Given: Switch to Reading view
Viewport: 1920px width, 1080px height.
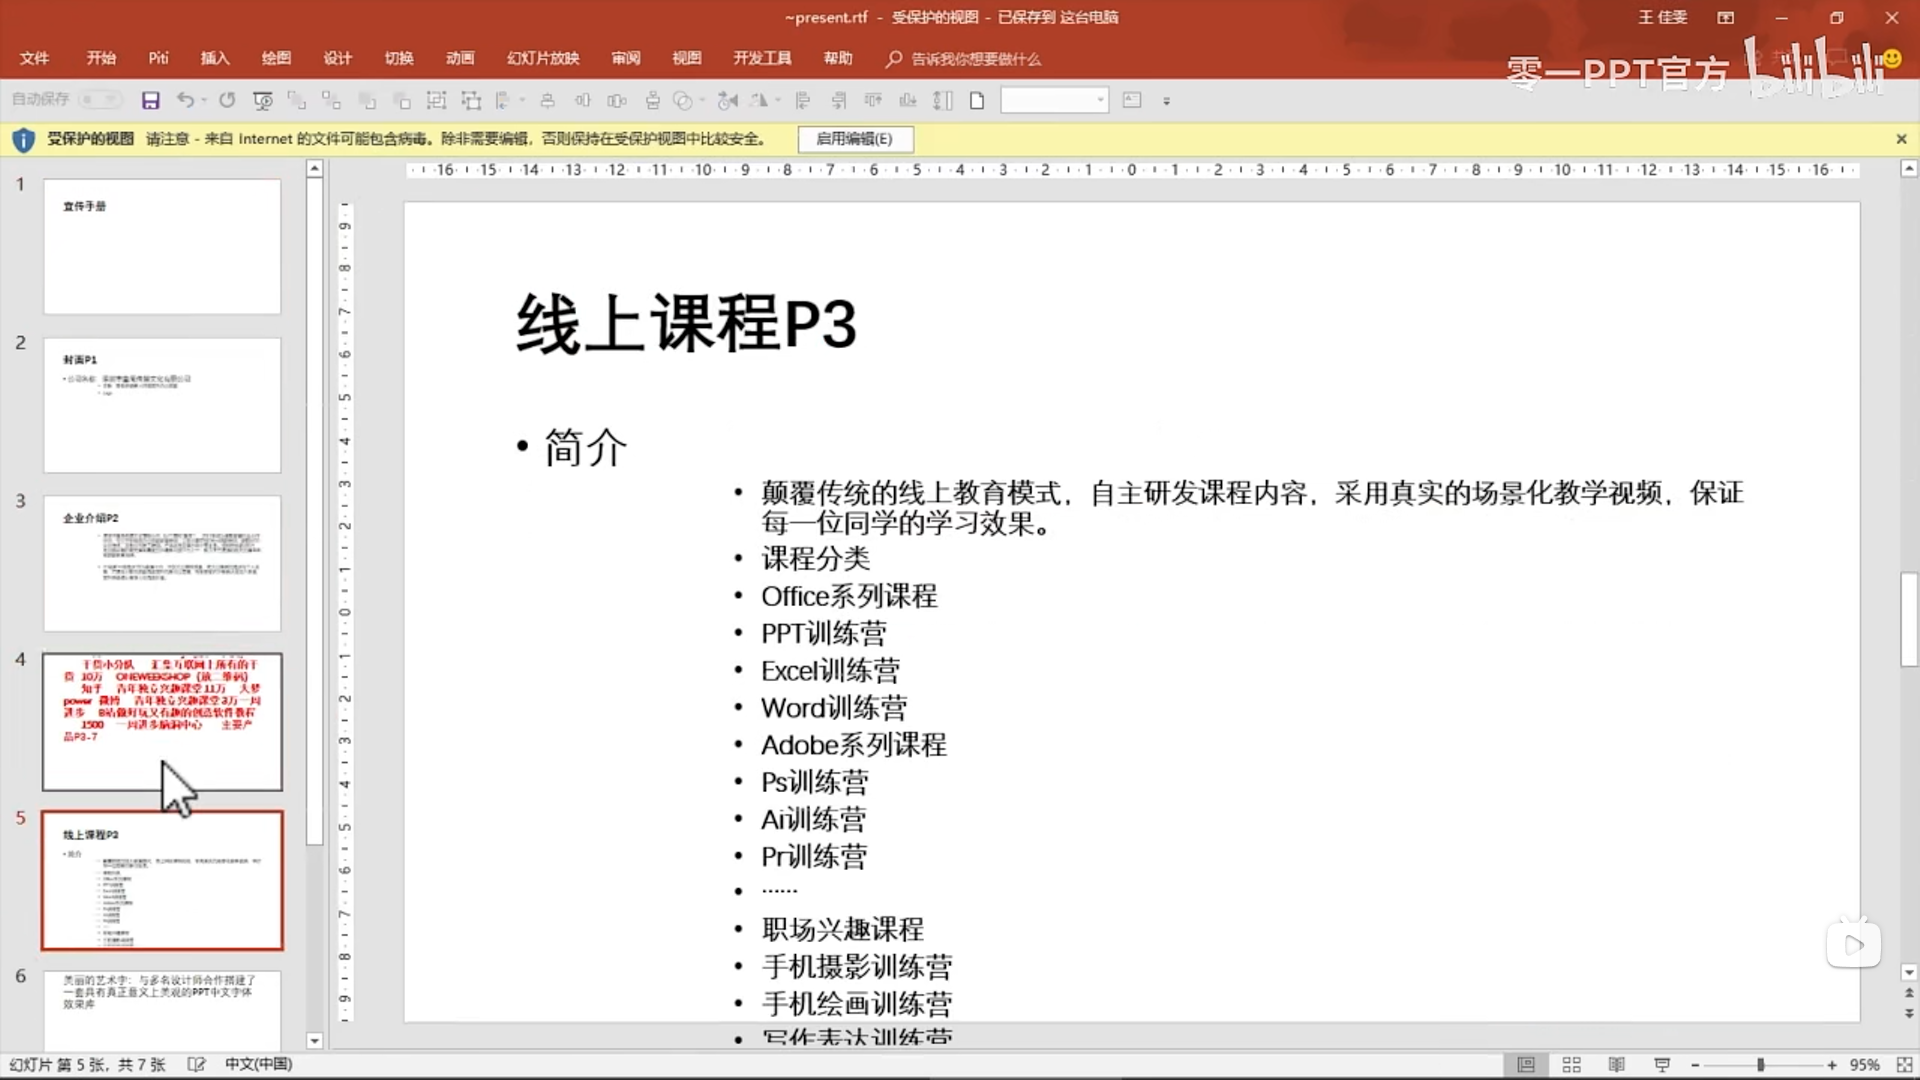Looking at the screenshot, I should pyautogui.click(x=1616, y=1065).
